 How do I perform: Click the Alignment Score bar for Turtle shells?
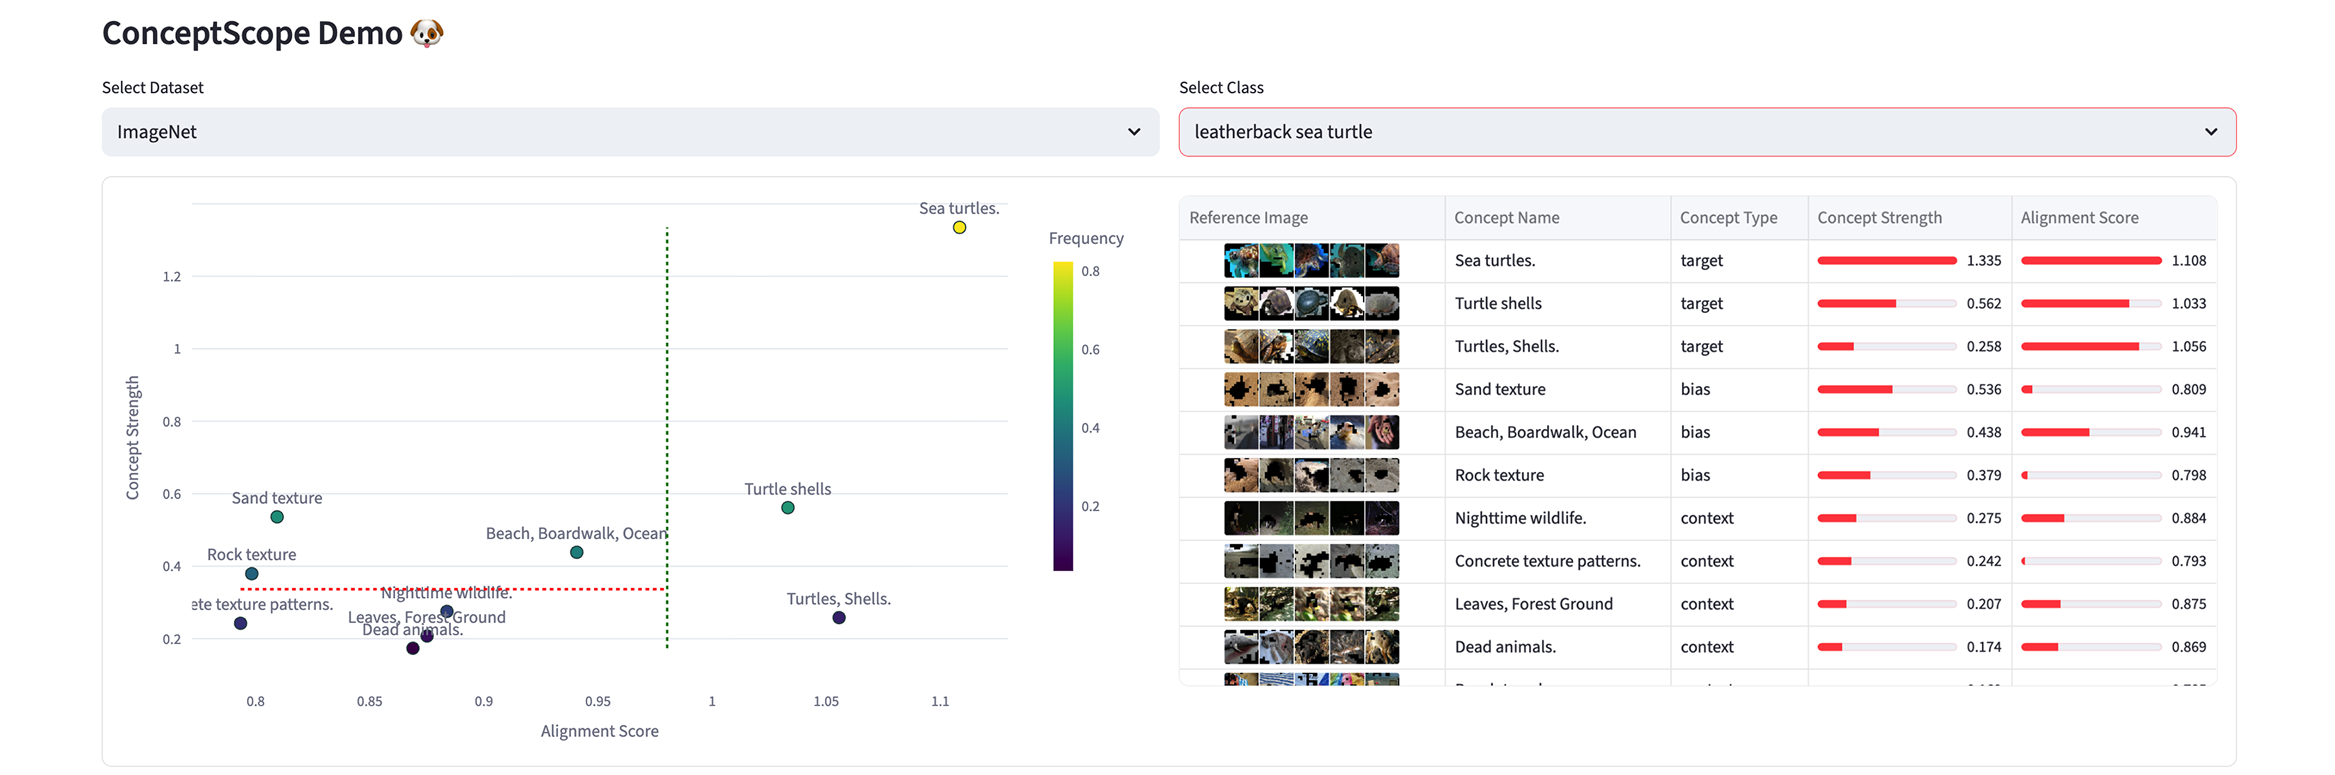(2090, 304)
